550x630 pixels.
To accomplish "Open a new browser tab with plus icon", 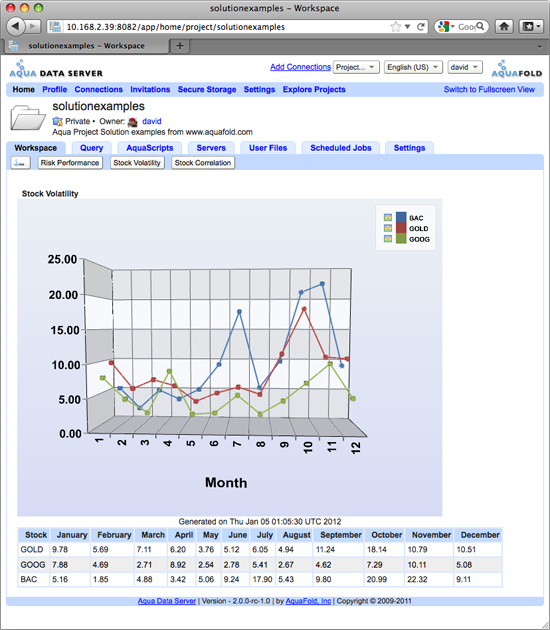I will tap(180, 46).
